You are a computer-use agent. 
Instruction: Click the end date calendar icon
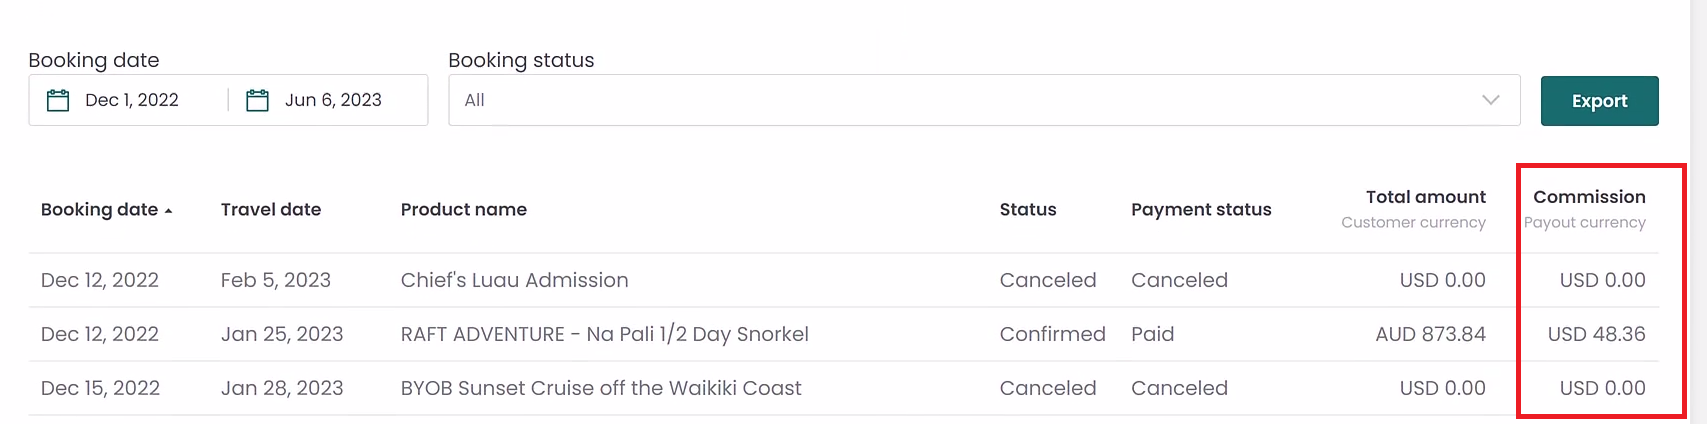coord(258,100)
